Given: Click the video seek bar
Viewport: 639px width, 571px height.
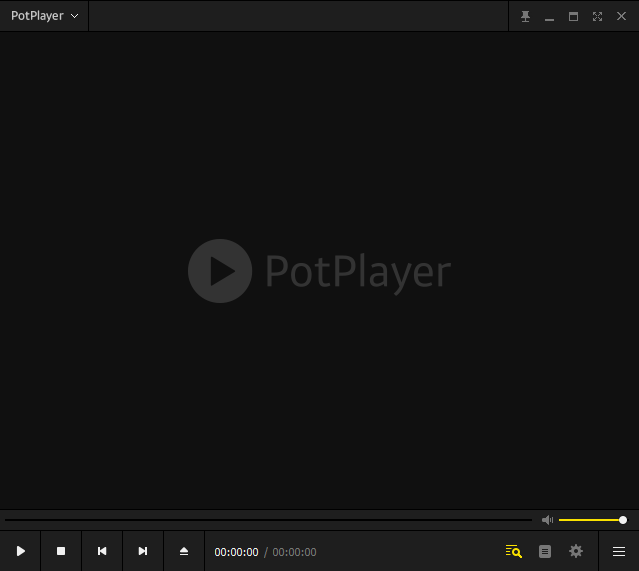Looking at the screenshot, I should (x=268, y=520).
